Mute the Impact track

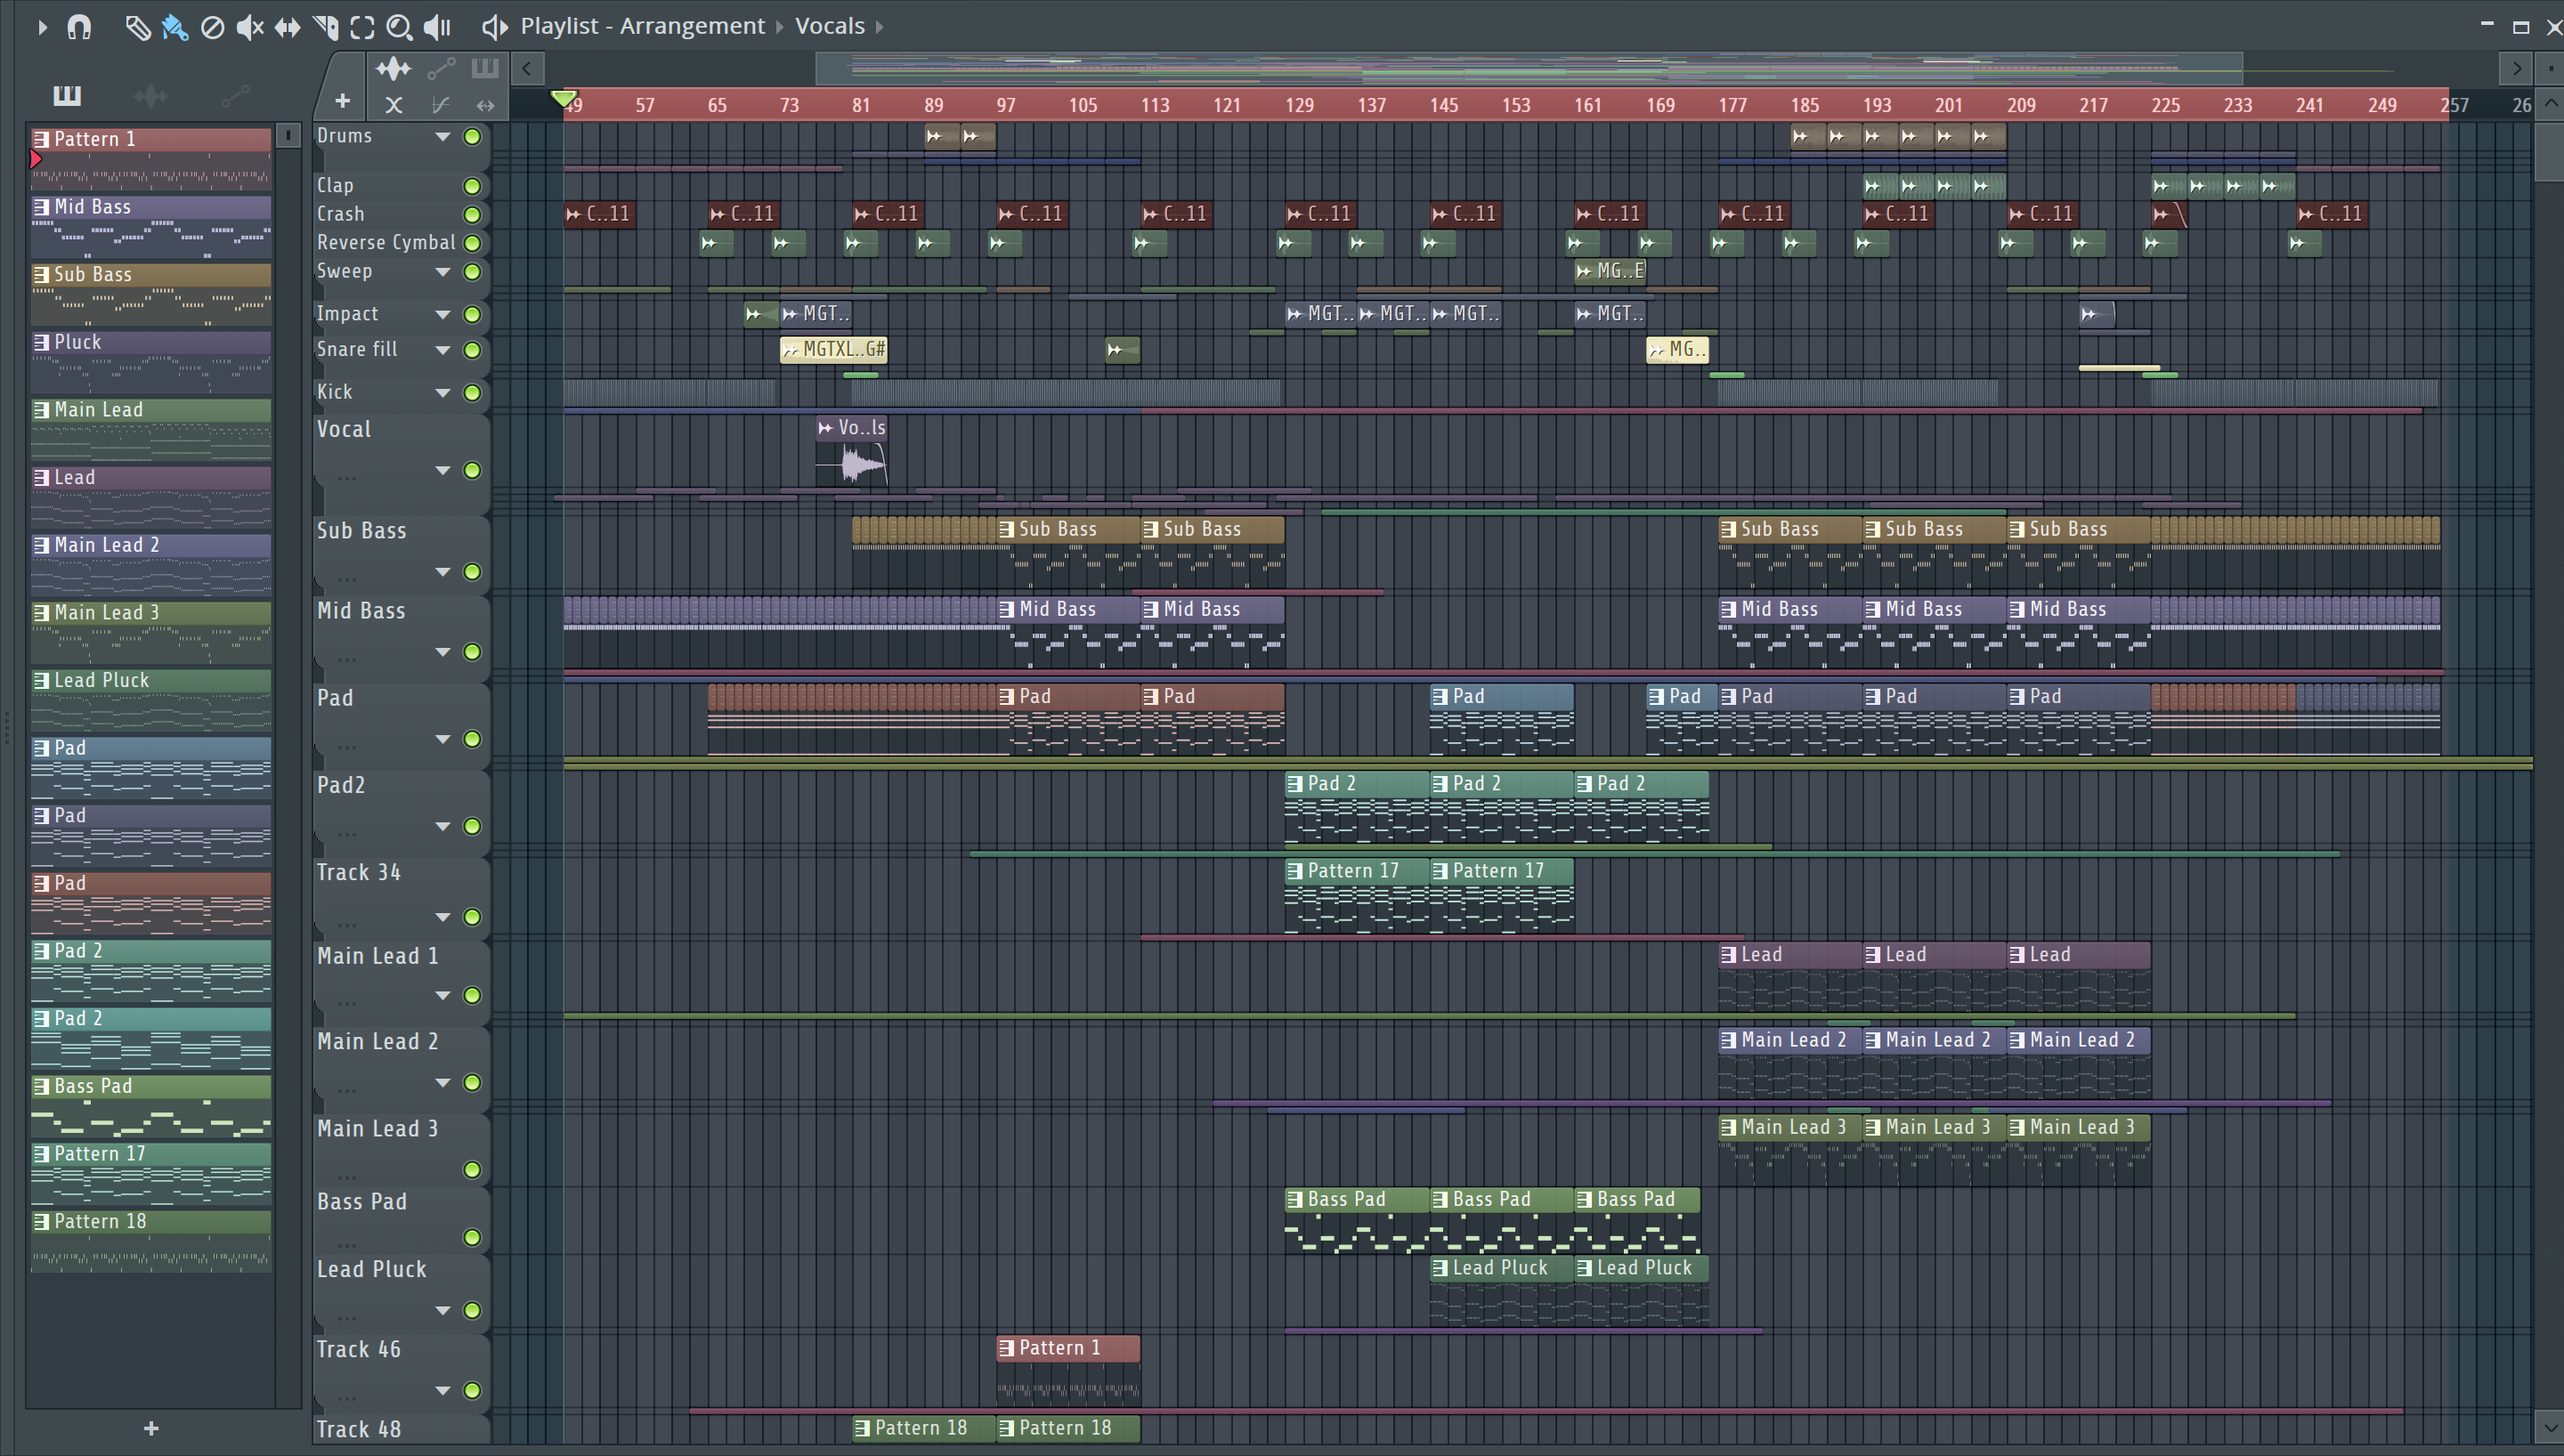tap(472, 315)
